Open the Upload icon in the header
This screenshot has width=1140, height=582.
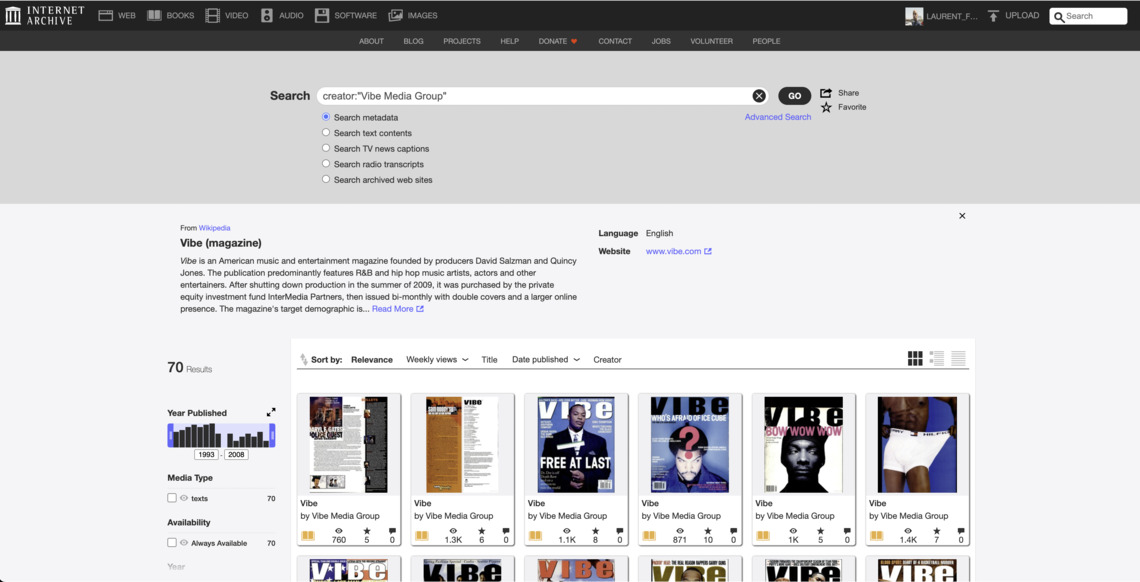(x=993, y=16)
